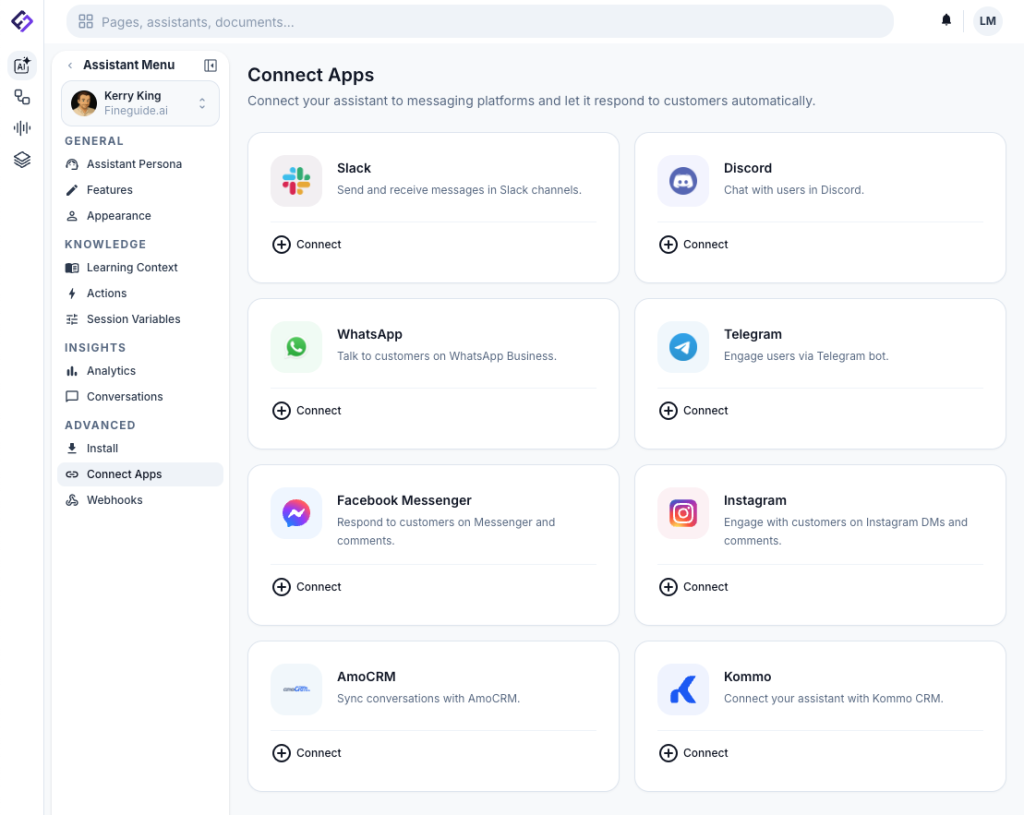Click the workflows icon in left rail

pyautogui.click(x=22, y=97)
